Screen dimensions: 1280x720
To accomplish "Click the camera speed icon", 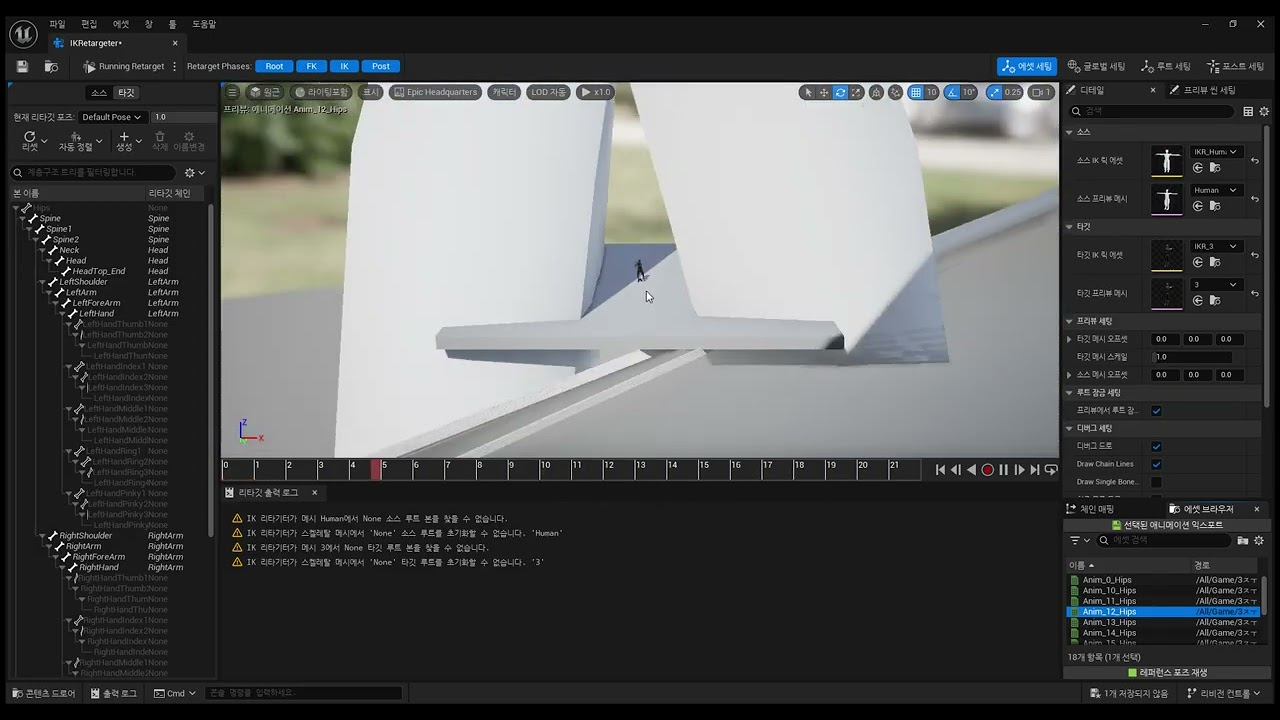I will [1041, 92].
